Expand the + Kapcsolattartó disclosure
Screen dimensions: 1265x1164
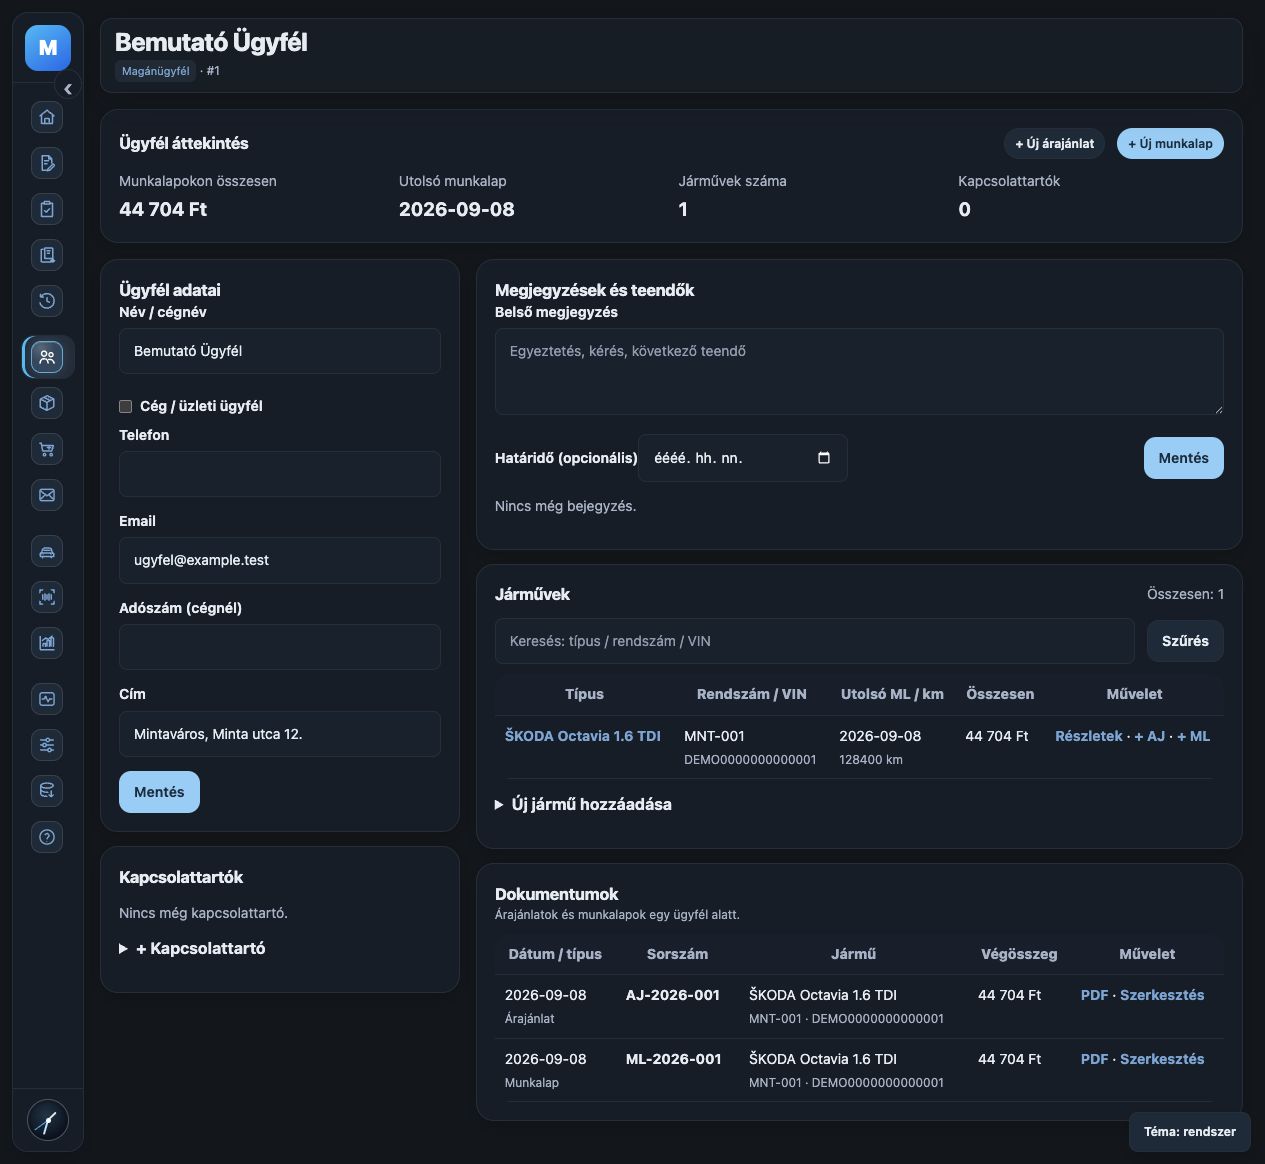(x=192, y=948)
